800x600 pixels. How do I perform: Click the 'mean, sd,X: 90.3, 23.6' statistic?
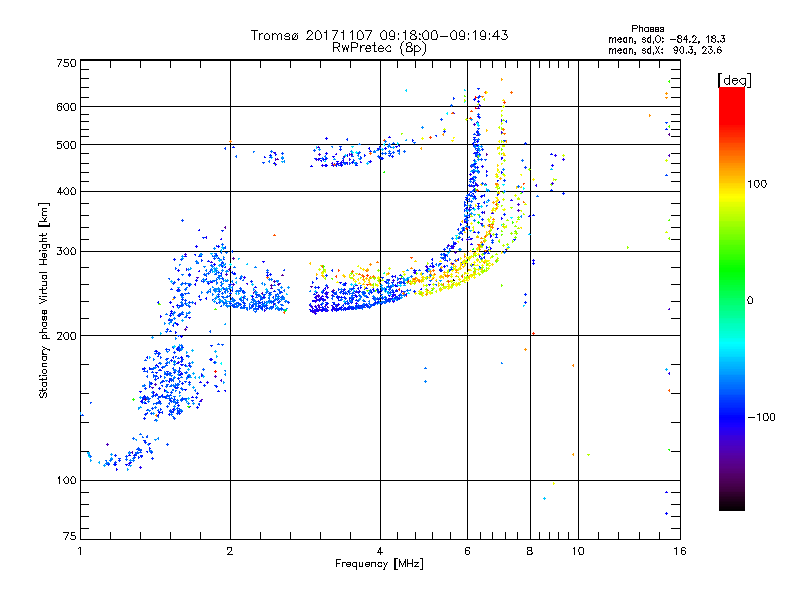[x=665, y=50]
